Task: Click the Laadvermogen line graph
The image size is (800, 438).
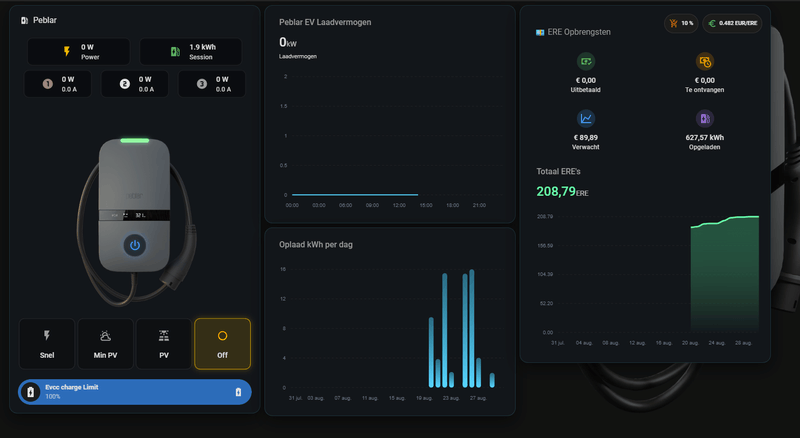Action: (x=355, y=194)
